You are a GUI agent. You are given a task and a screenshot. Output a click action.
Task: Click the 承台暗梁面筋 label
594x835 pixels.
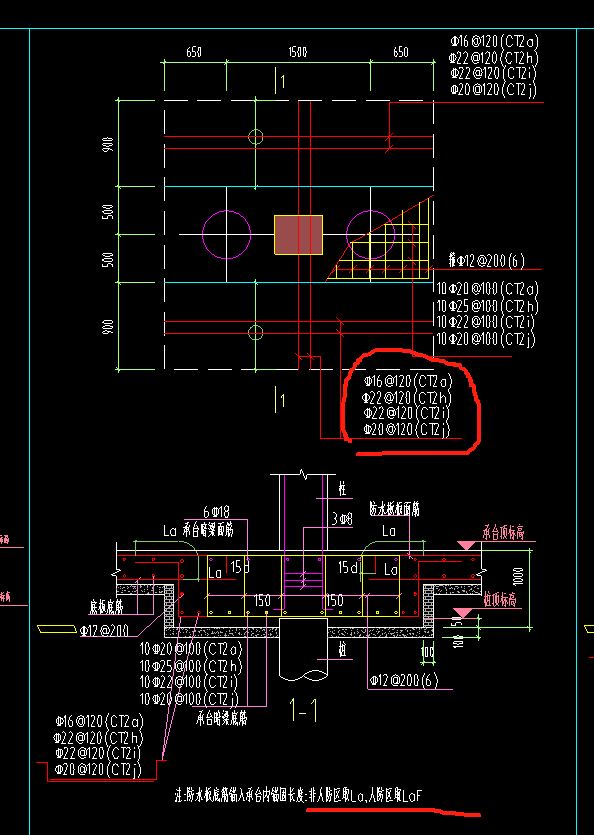[x=208, y=529]
